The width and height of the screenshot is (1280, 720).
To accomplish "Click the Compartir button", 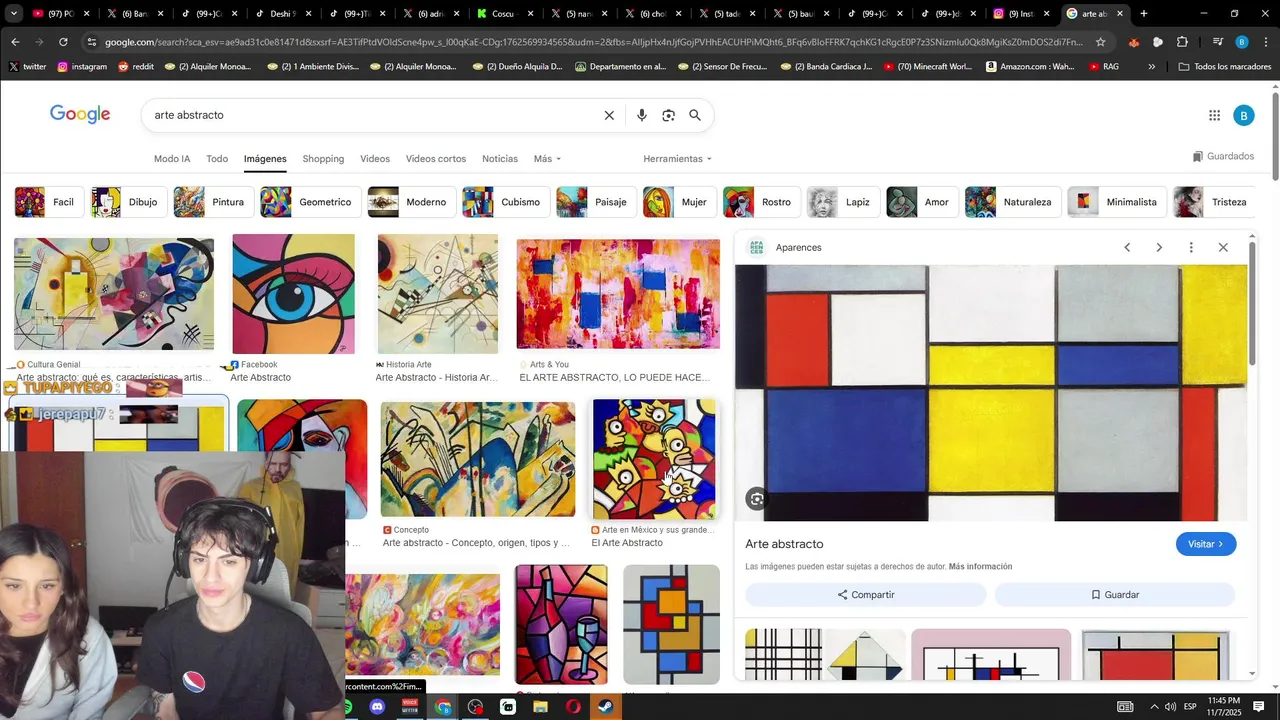I will [x=866, y=595].
